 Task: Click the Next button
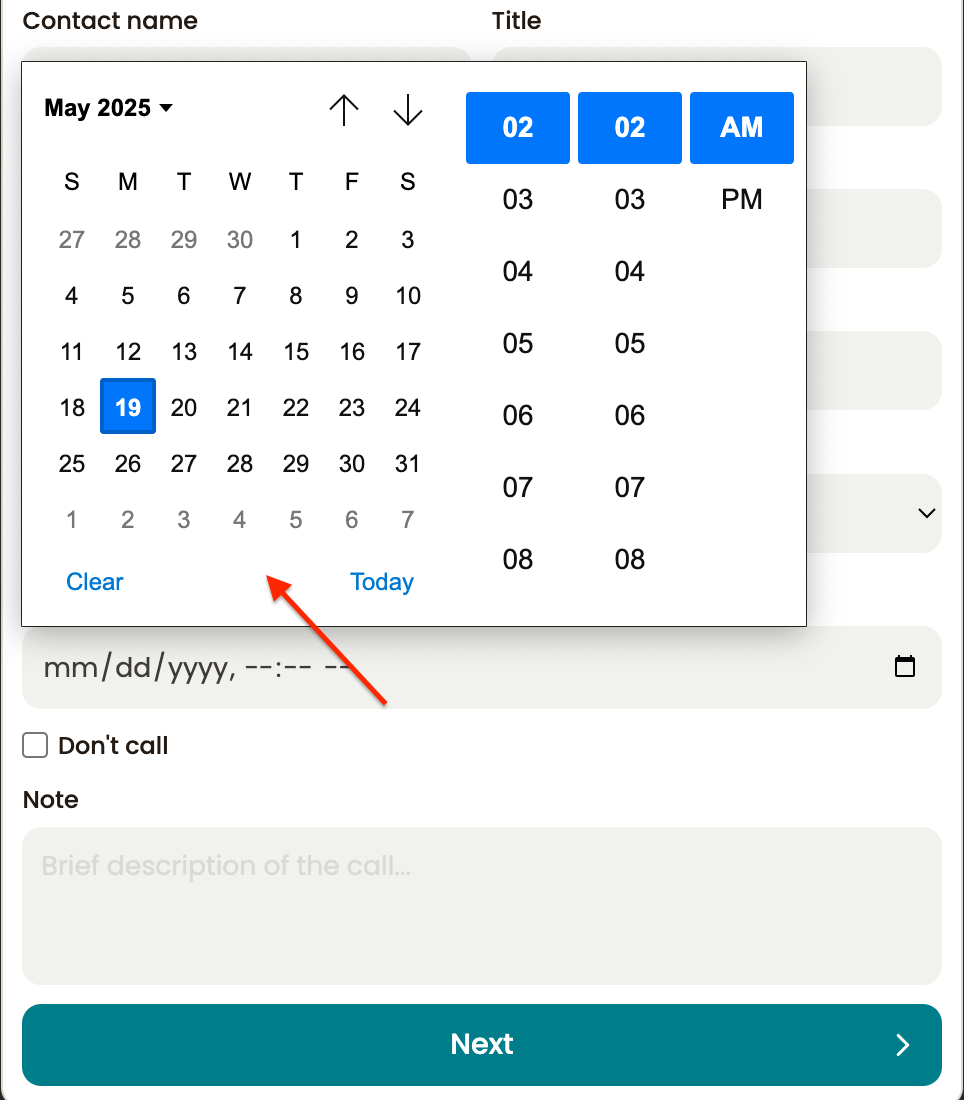[x=482, y=1045]
